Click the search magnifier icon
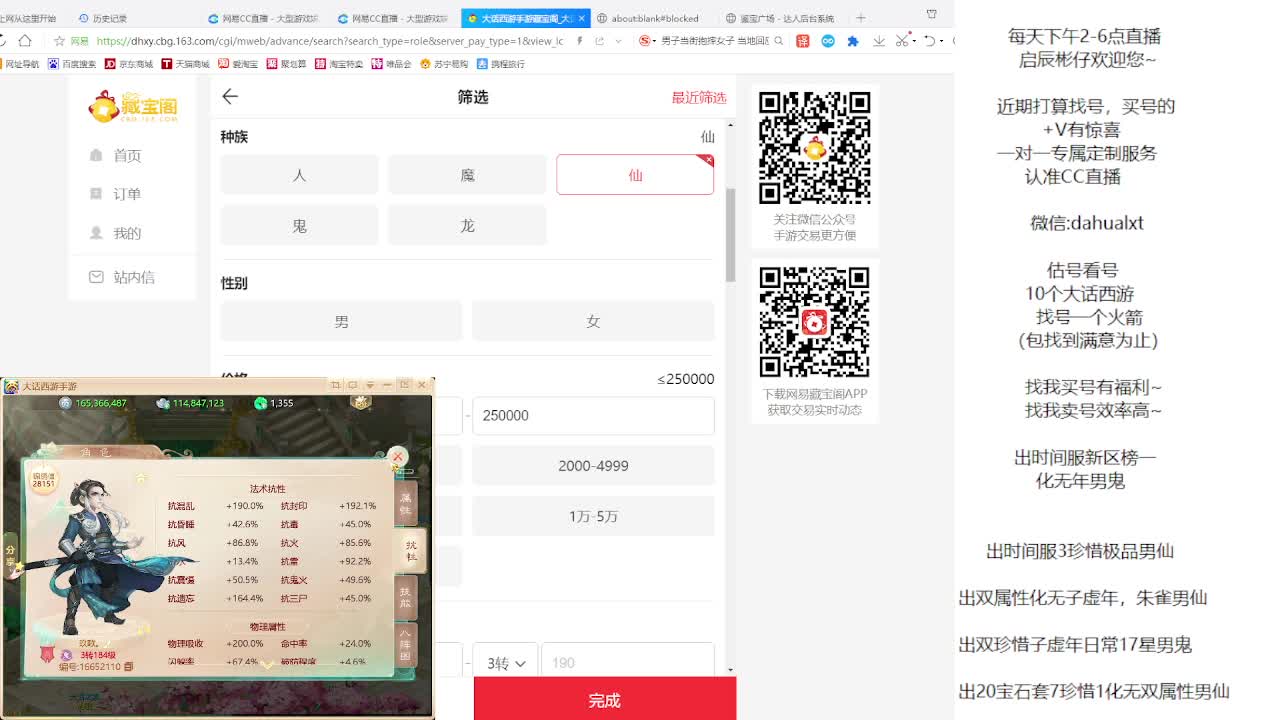Viewport: 1280px width, 720px height. 778,41
